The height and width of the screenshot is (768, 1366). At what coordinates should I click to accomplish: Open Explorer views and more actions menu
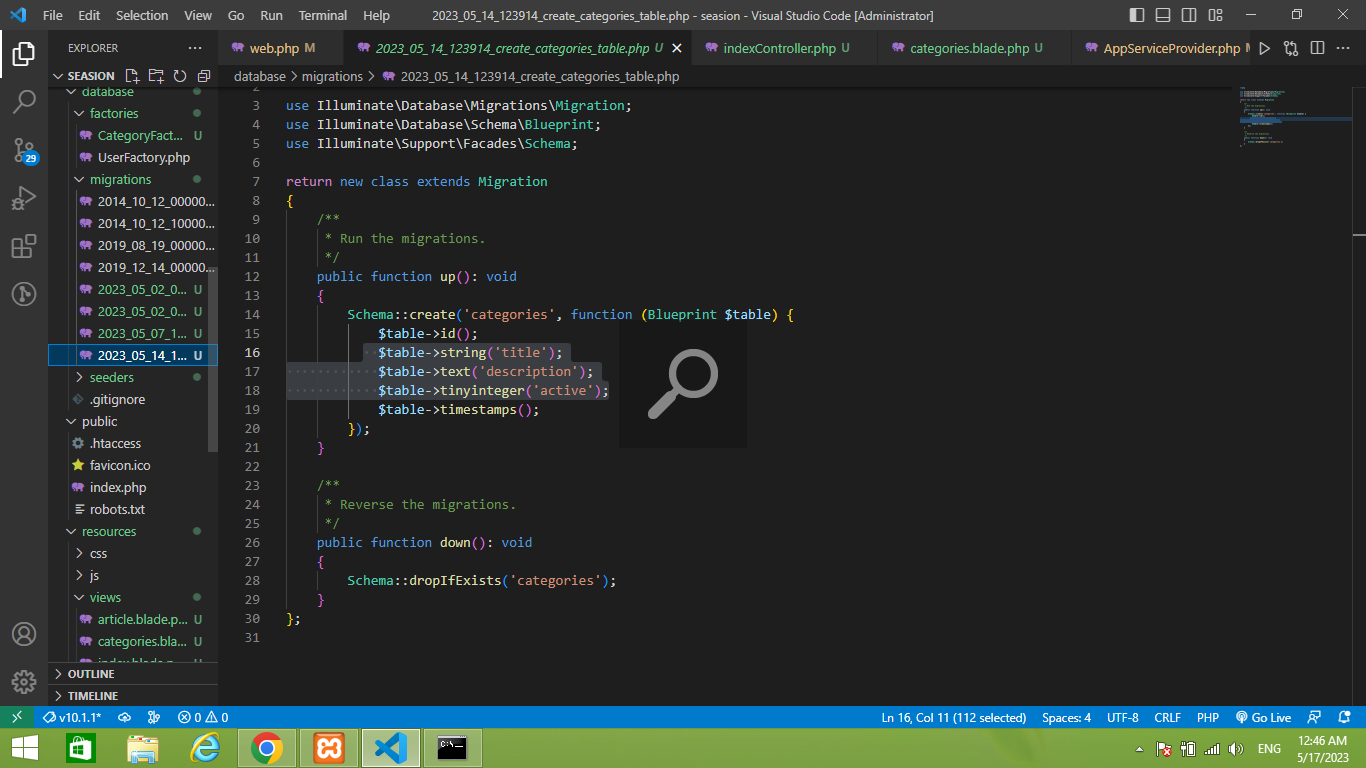pyautogui.click(x=194, y=48)
